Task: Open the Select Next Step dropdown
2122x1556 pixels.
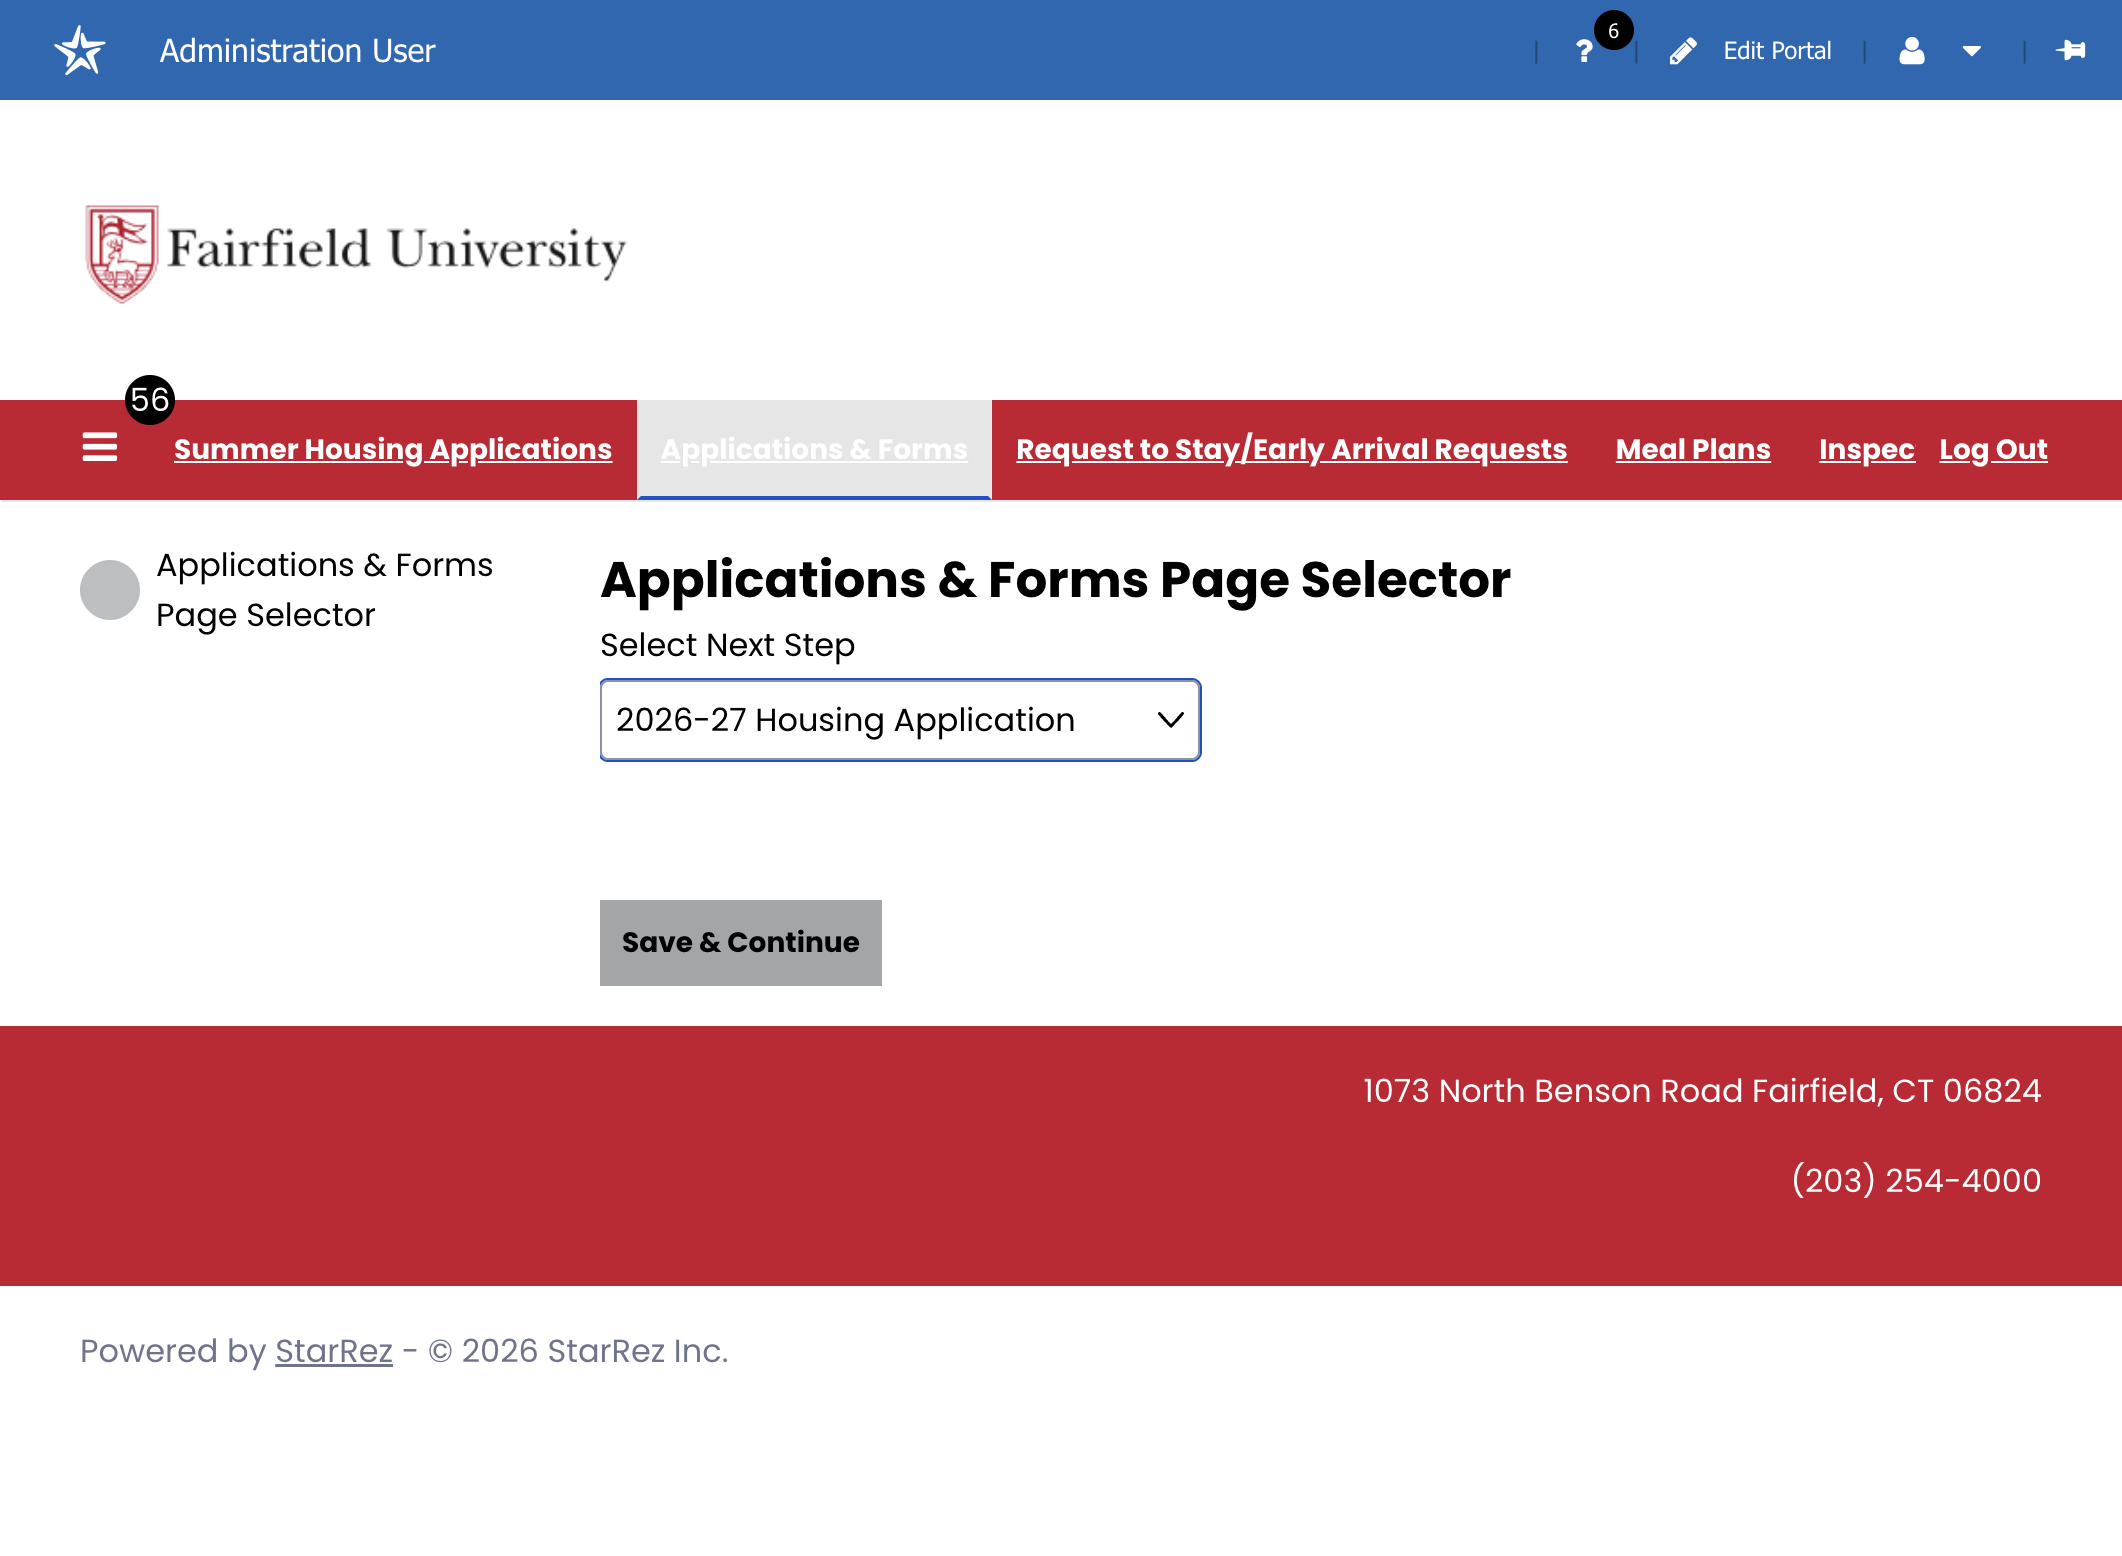Action: point(900,720)
